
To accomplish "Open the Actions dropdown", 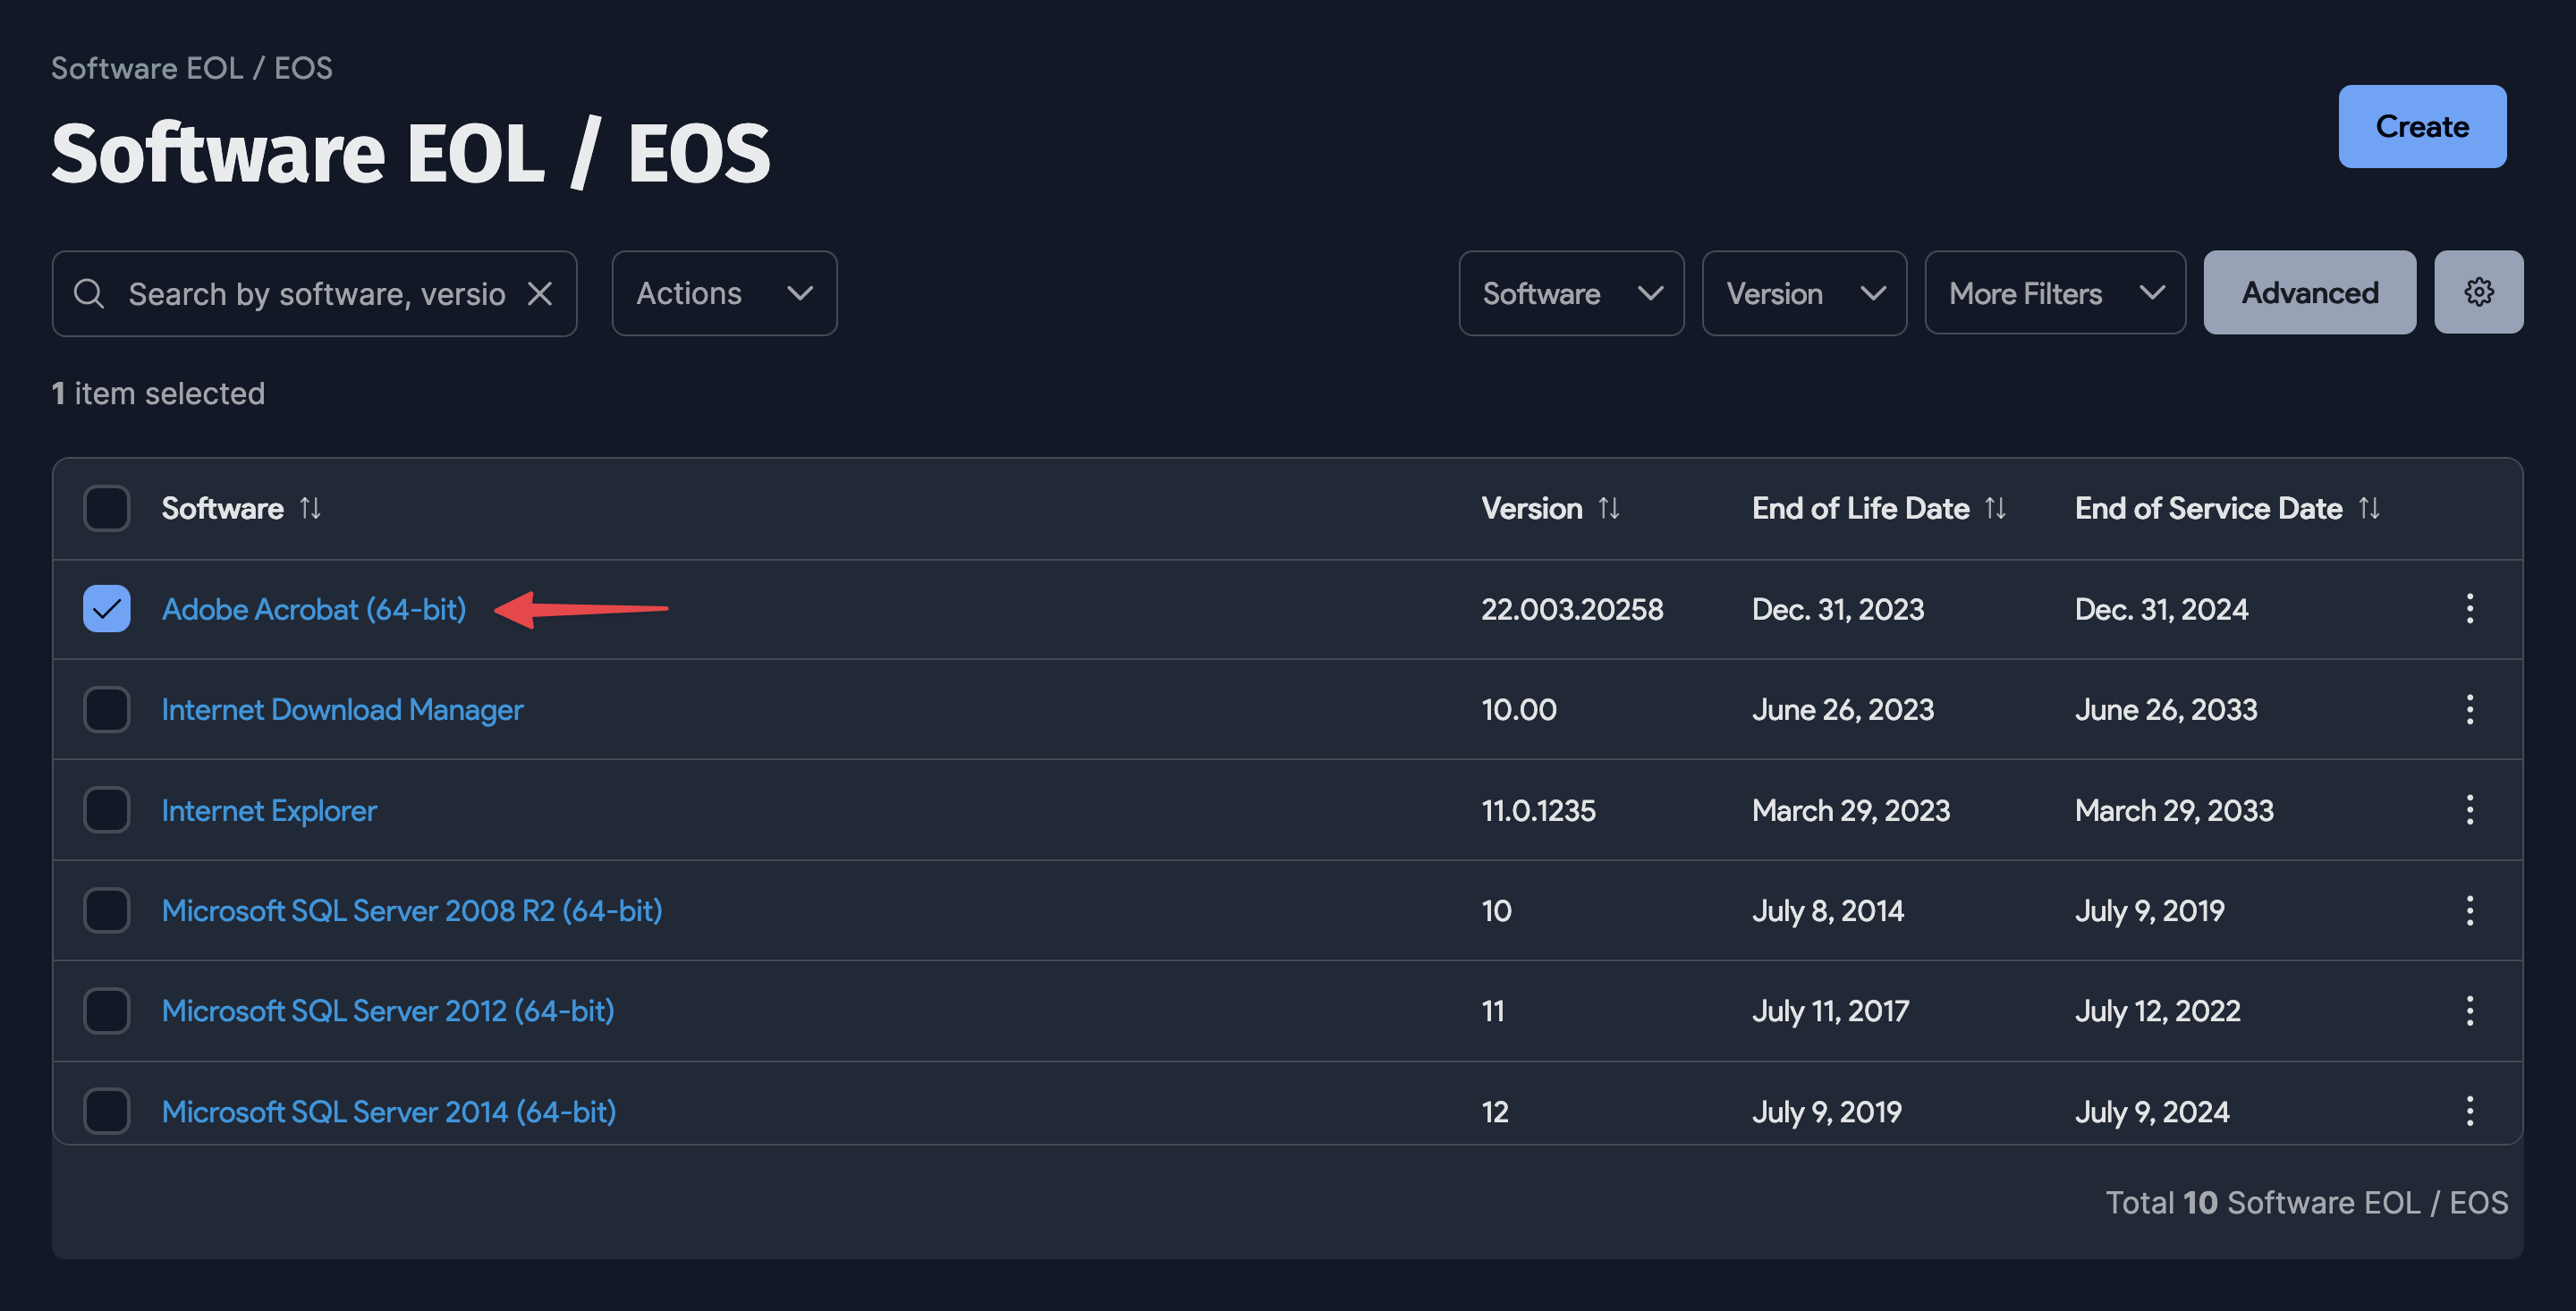I will click(x=723, y=293).
